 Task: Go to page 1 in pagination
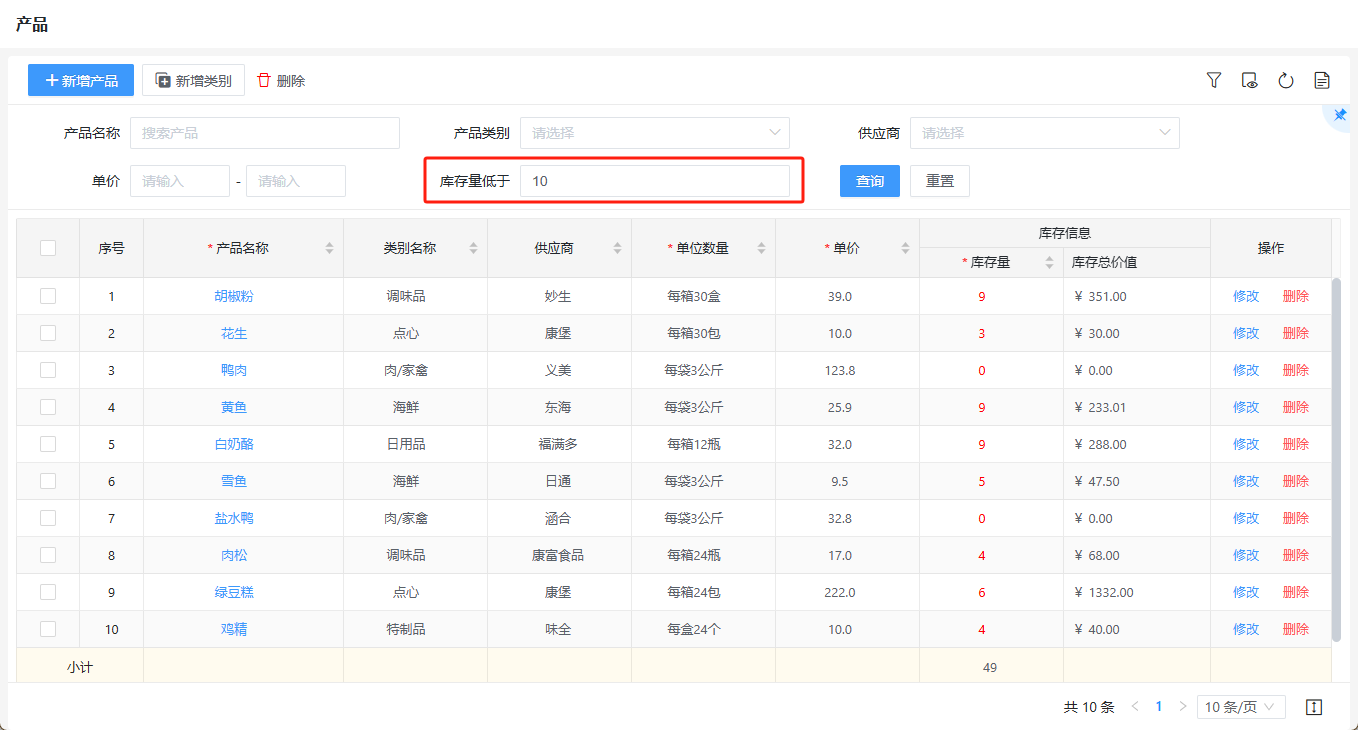(x=1159, y=707)
